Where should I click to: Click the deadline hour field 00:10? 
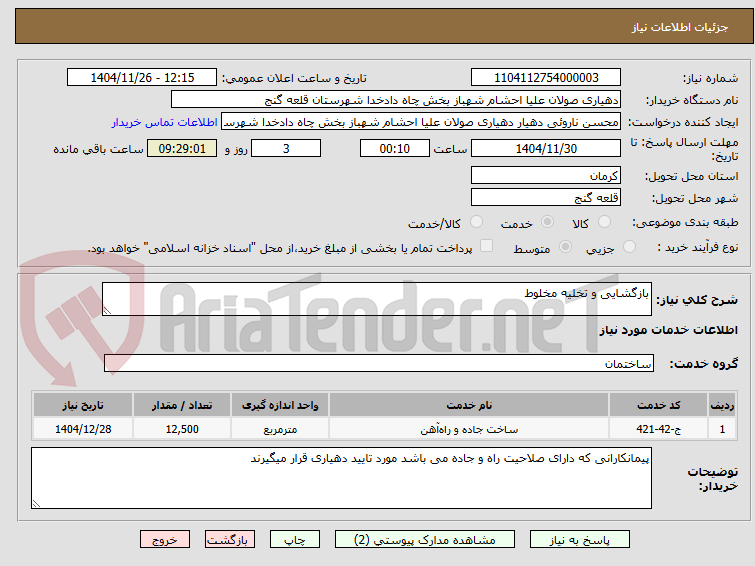tap(395, 148)
